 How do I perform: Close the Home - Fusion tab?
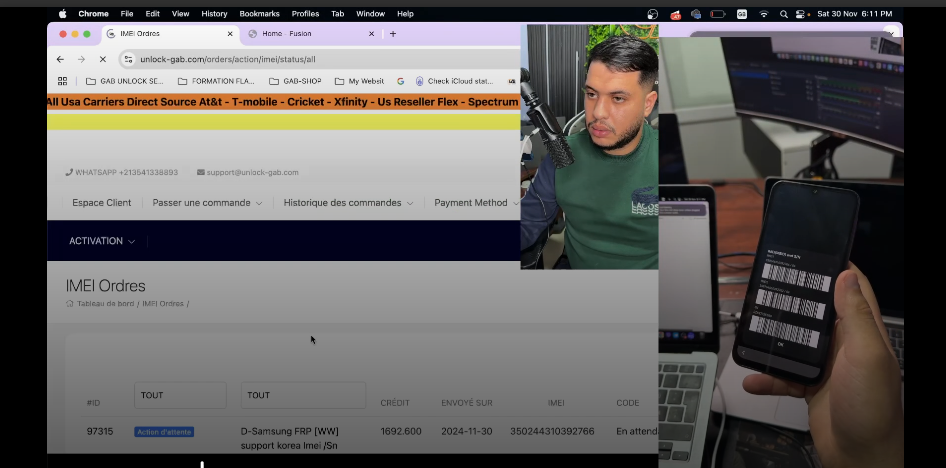(372, 34)
